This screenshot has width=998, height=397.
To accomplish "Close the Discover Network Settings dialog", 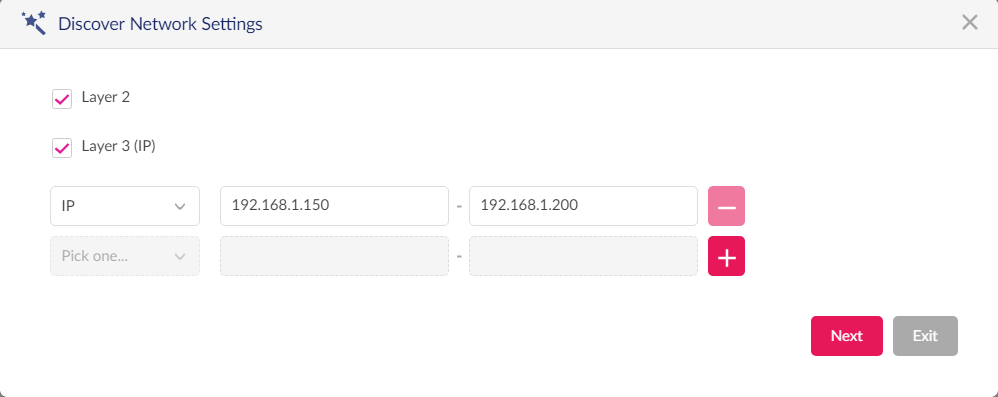I will point(969,23).
